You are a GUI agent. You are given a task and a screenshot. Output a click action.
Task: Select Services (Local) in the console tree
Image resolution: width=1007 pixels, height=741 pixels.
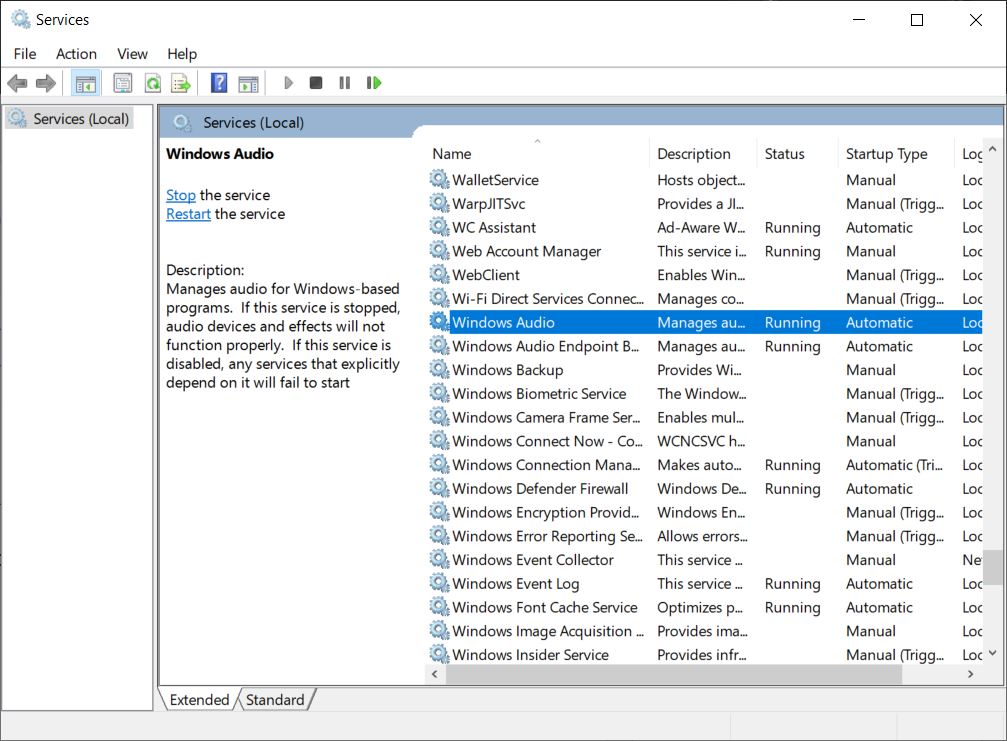coord(69,119)
